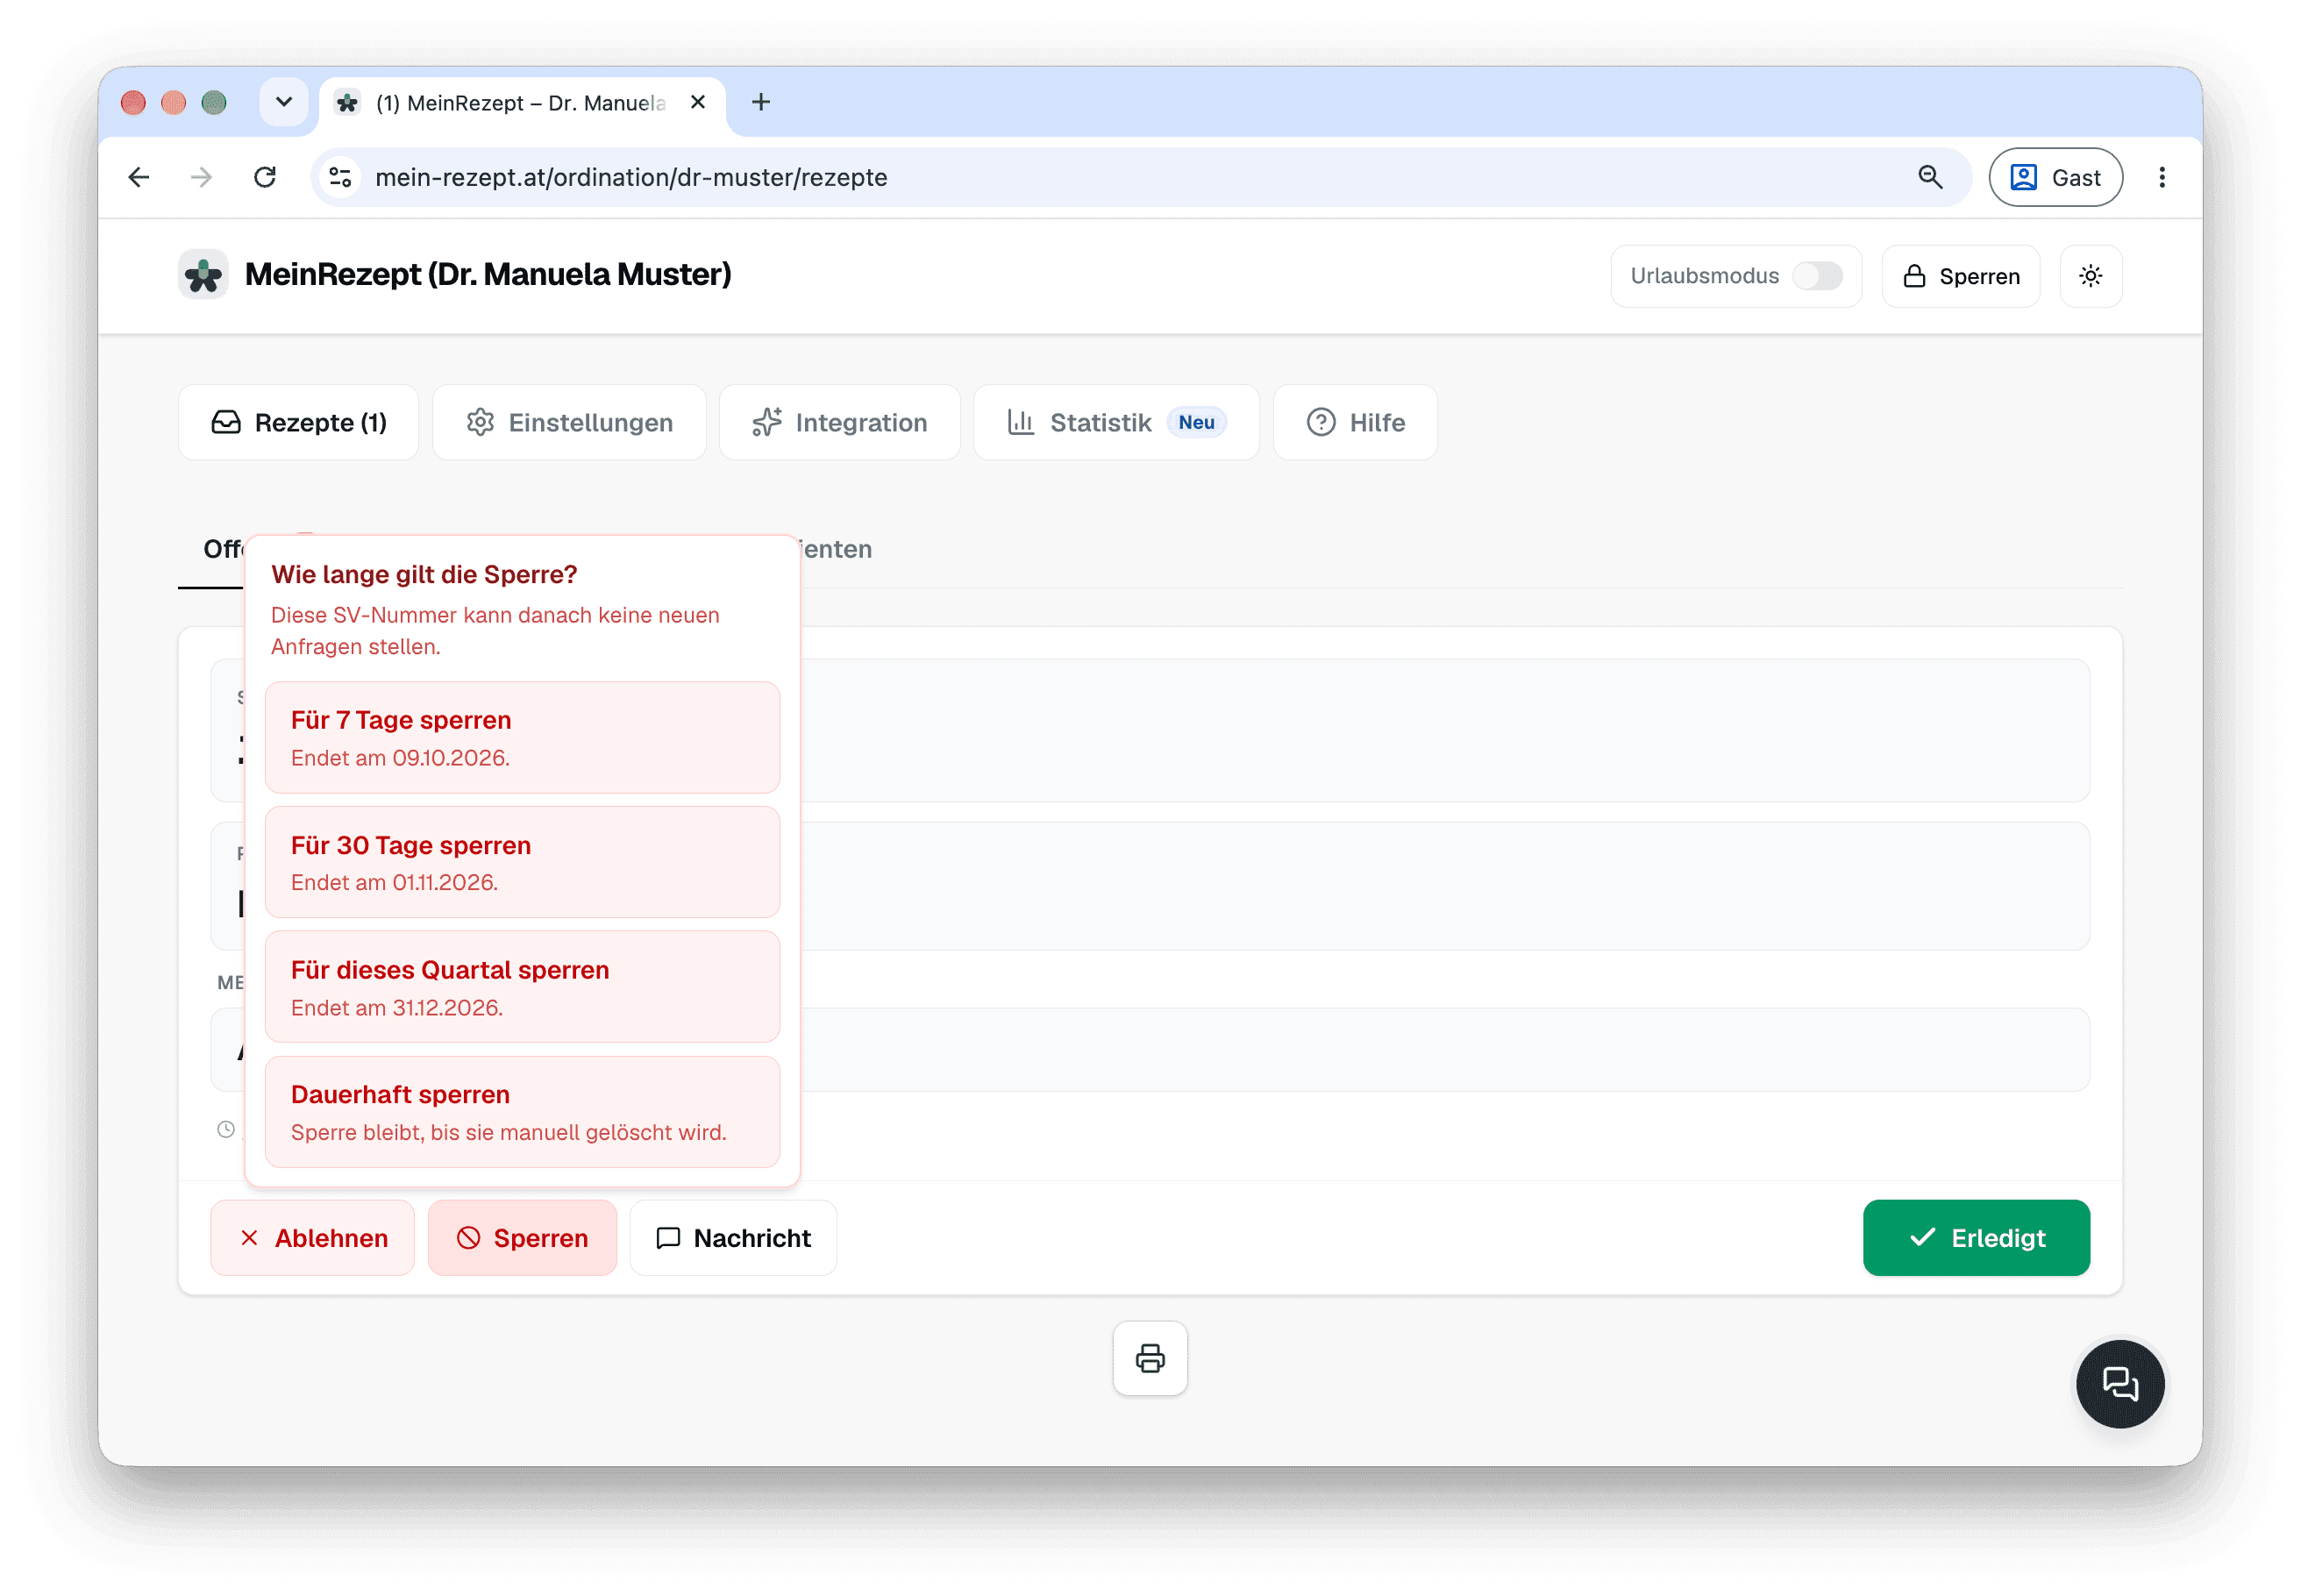The image size is (2301, 1596).
Task: Open the Statistik tab
Action: pyautogui.click(x=1115, y=422)
